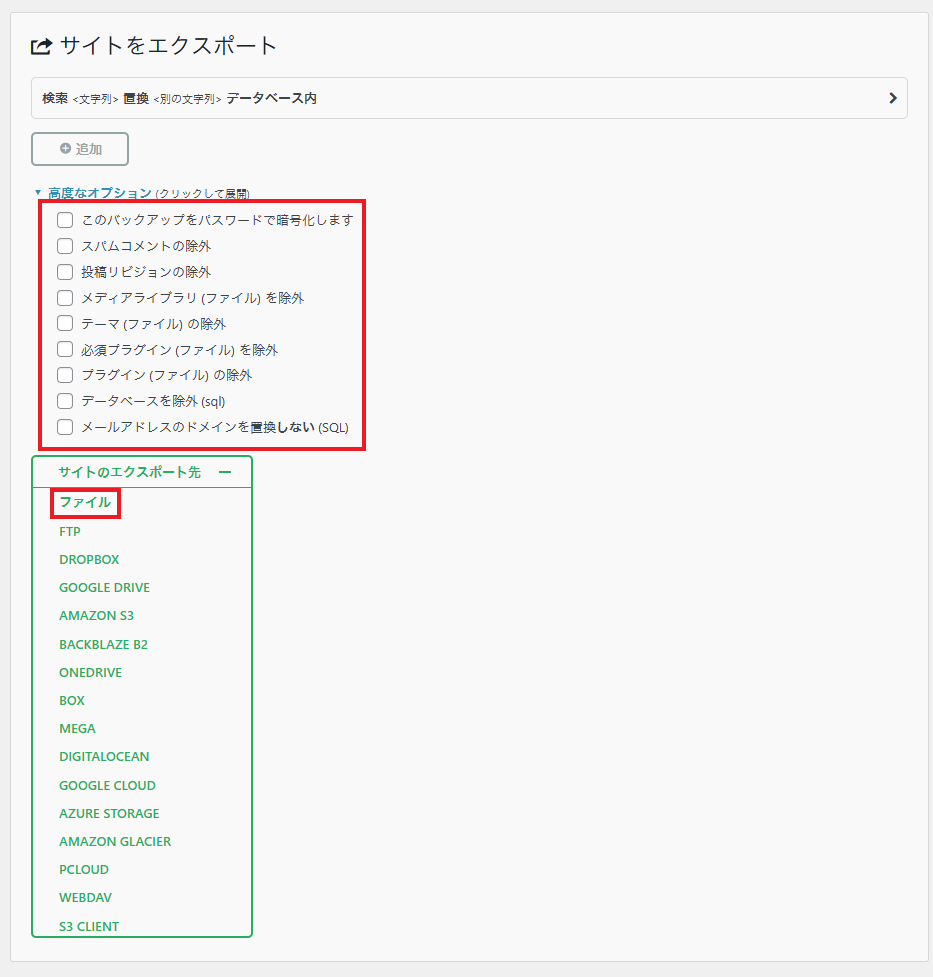Select BOX from the destination list
The image size is (933, 977).
tap(72, 700)
